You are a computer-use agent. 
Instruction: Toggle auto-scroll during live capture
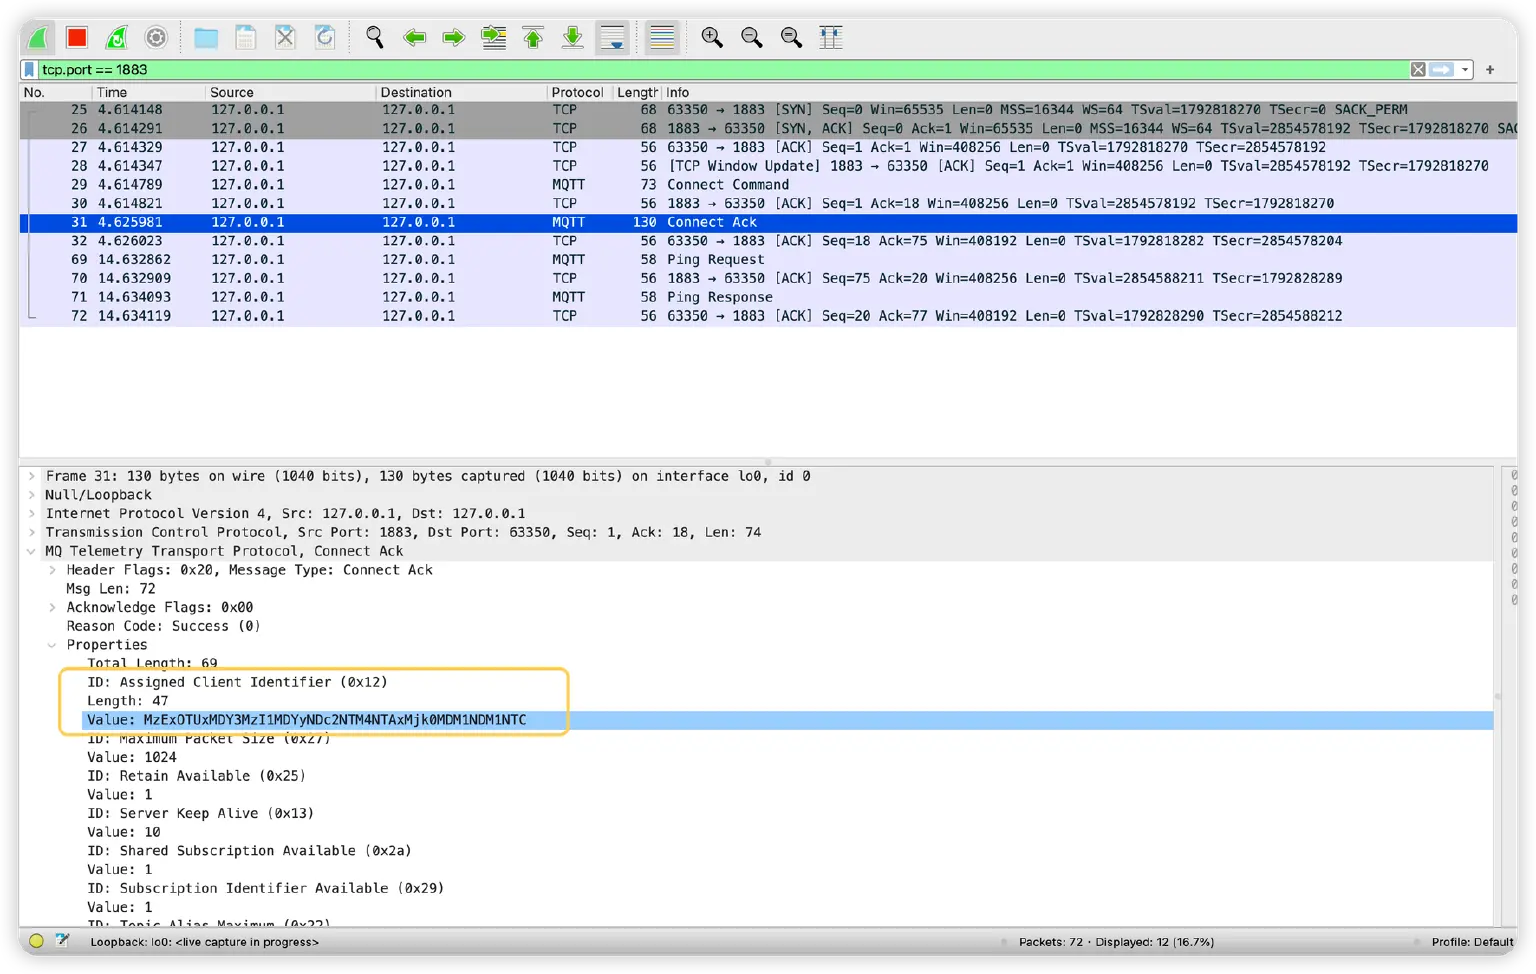(611, 37)
